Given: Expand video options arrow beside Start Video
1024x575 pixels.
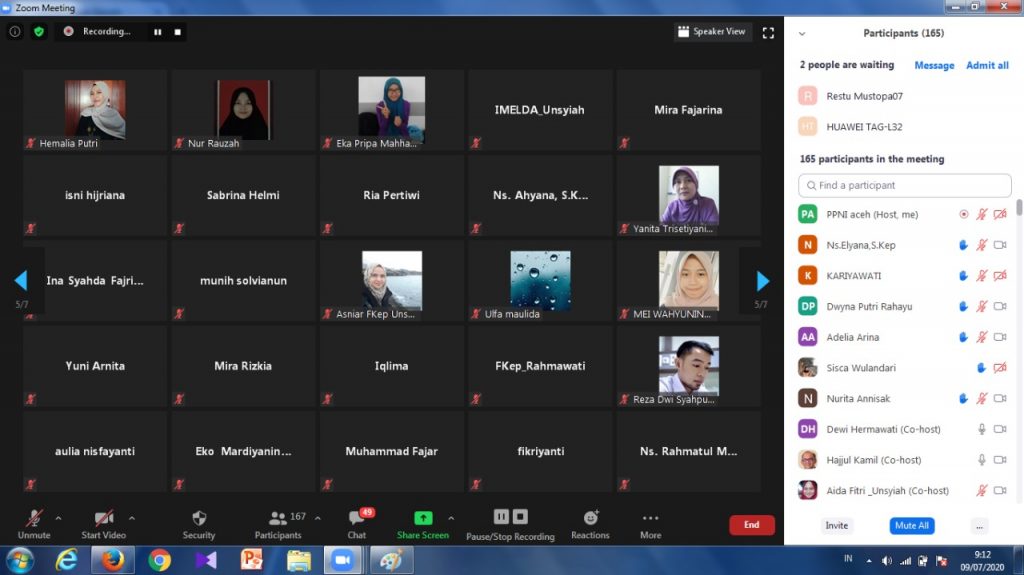Looking at the screenshot, I should (x=132, y=518).
